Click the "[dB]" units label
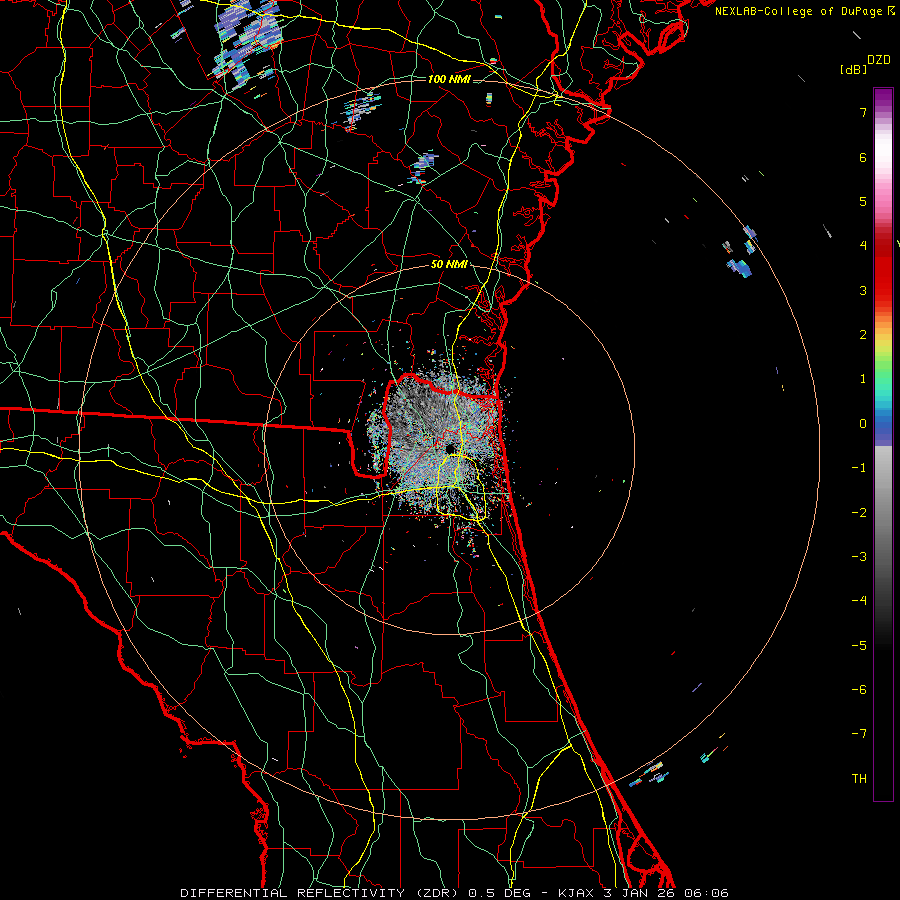The image size is (900, 900). pos(853,69)
